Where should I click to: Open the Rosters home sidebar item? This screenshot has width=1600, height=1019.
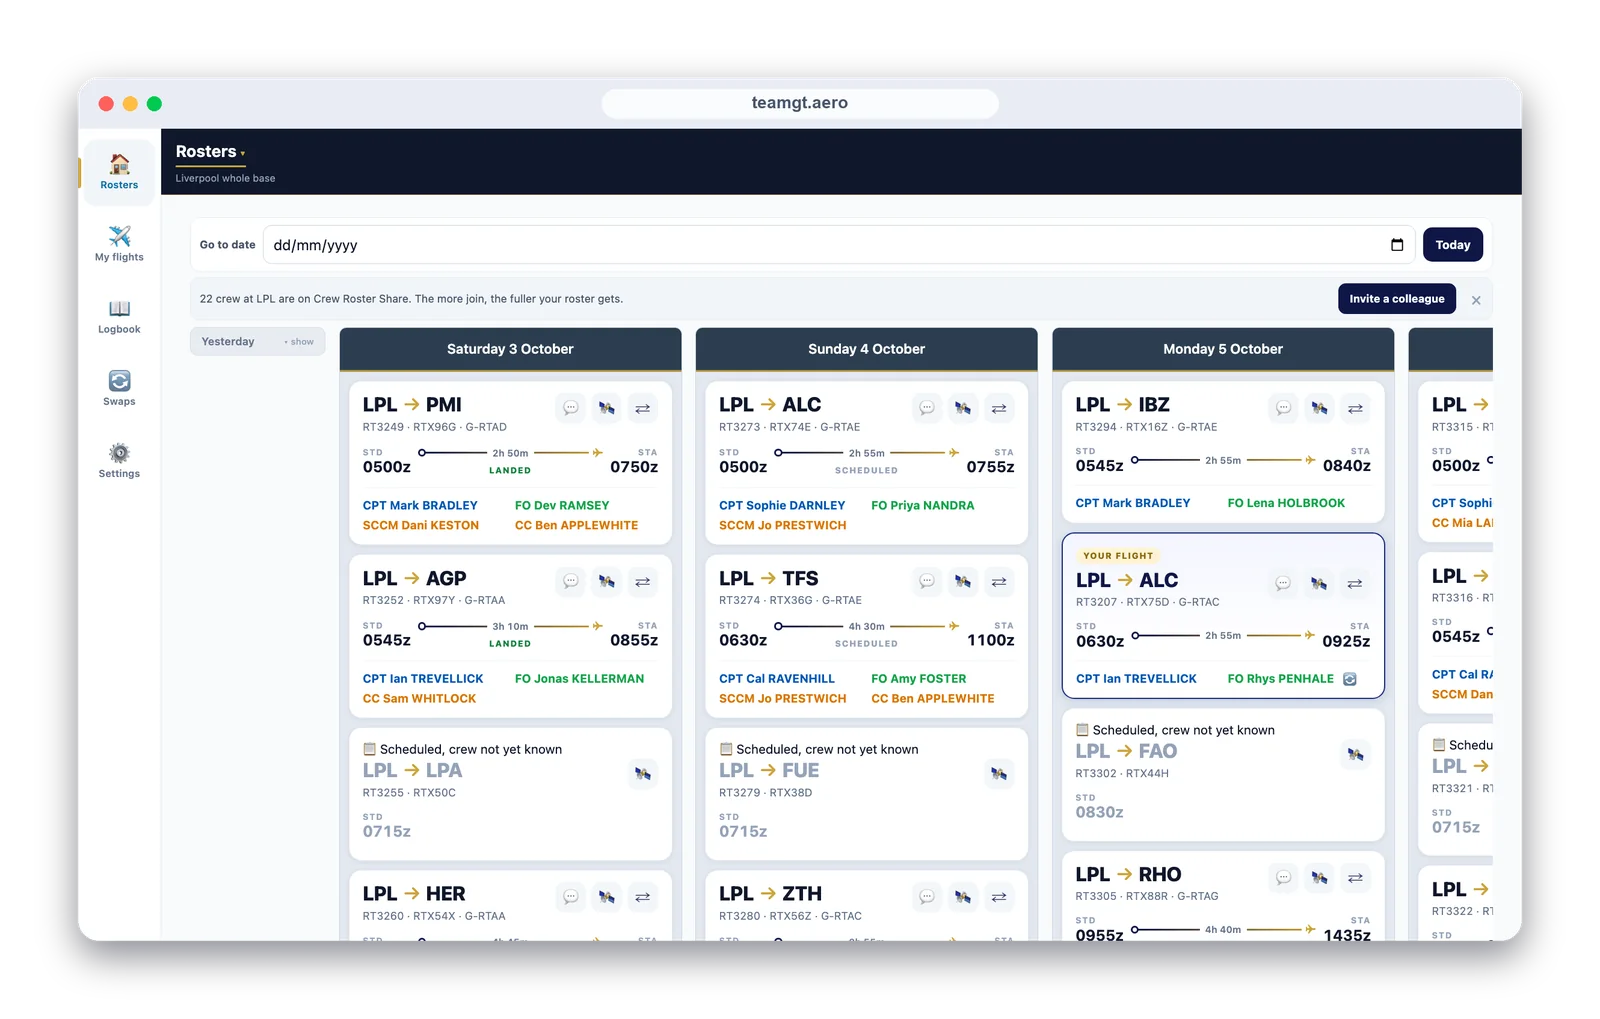(119, 172)
